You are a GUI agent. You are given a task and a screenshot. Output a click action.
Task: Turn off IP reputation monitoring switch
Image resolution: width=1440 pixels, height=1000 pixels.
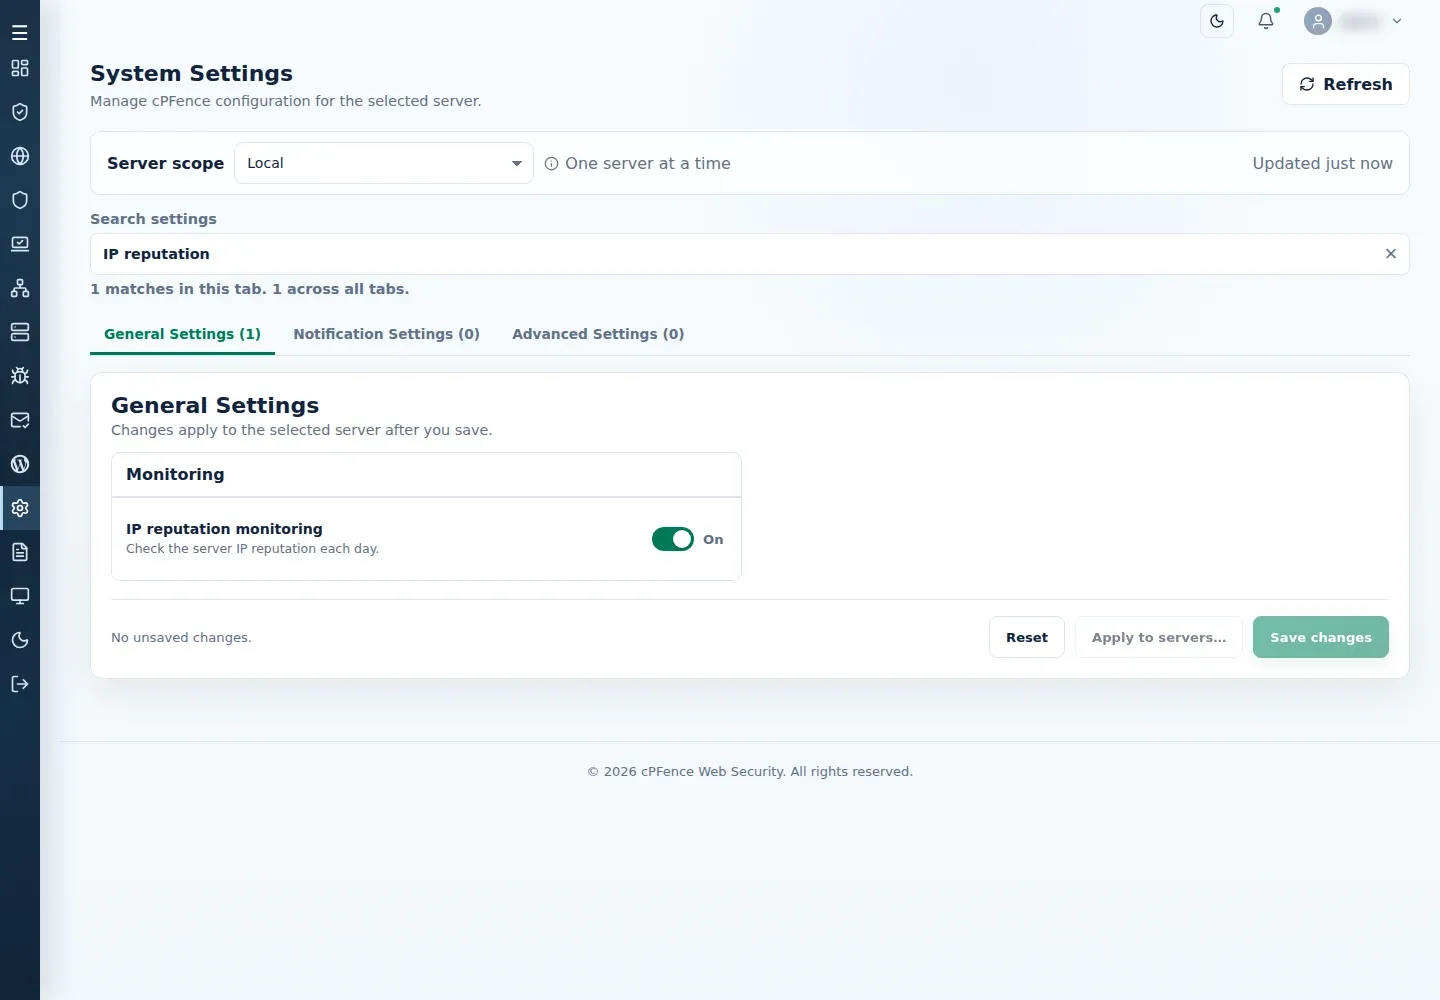pos(673,539)
